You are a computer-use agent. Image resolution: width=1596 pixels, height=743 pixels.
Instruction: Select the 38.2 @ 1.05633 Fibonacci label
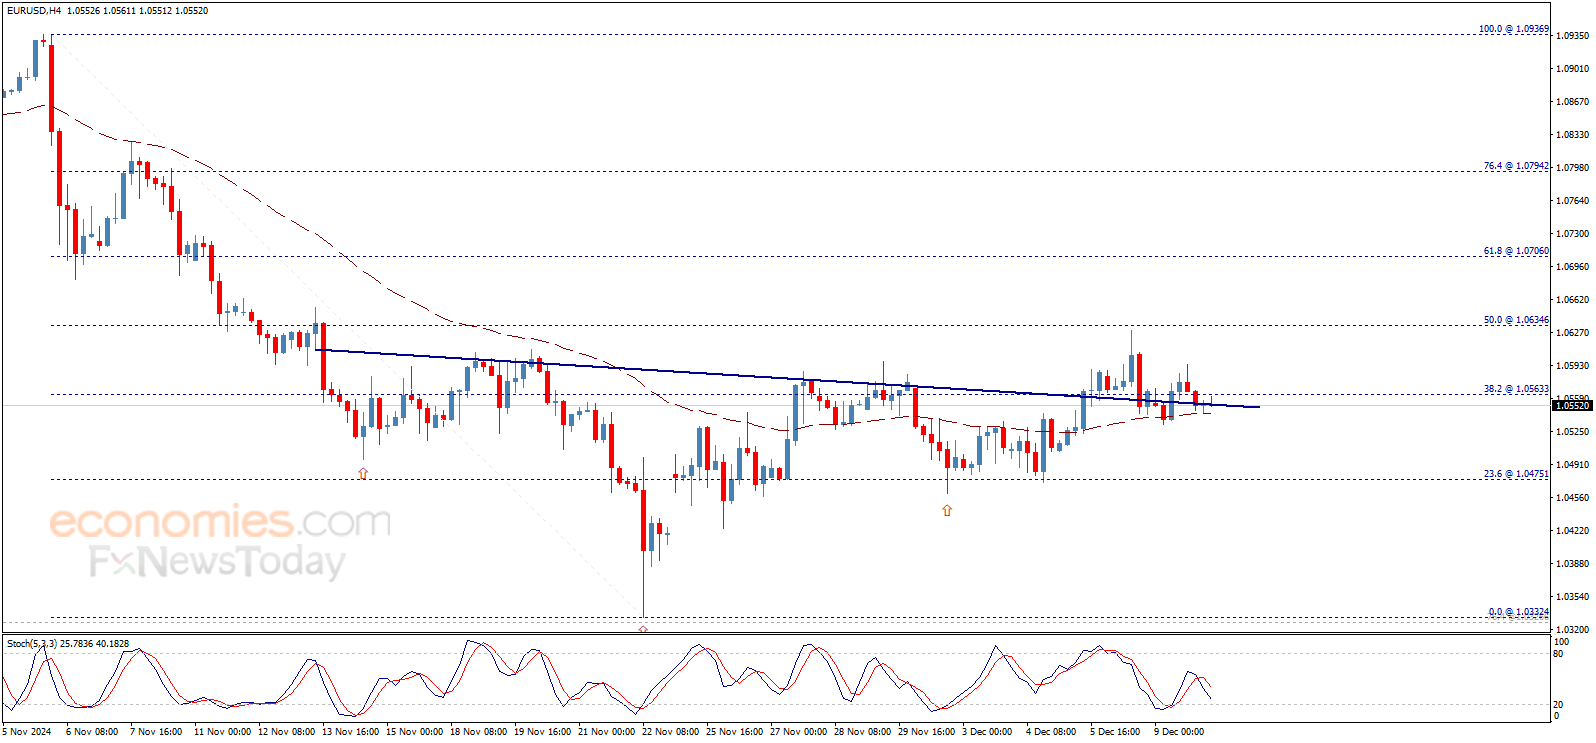point(1516,389)
